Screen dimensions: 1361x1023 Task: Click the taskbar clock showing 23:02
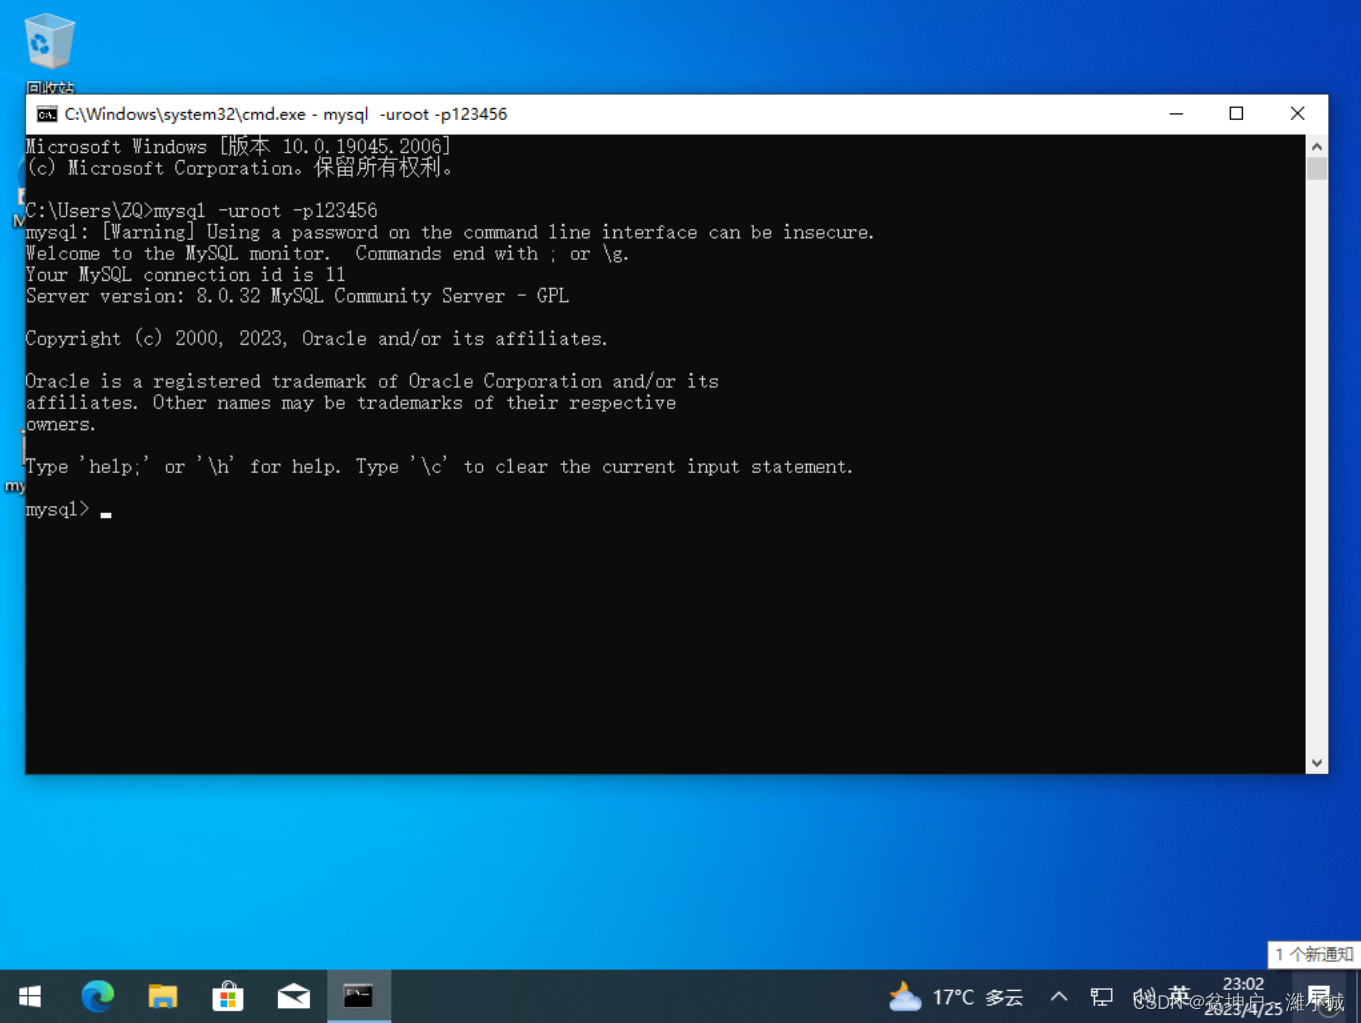tap(1243, 996)
